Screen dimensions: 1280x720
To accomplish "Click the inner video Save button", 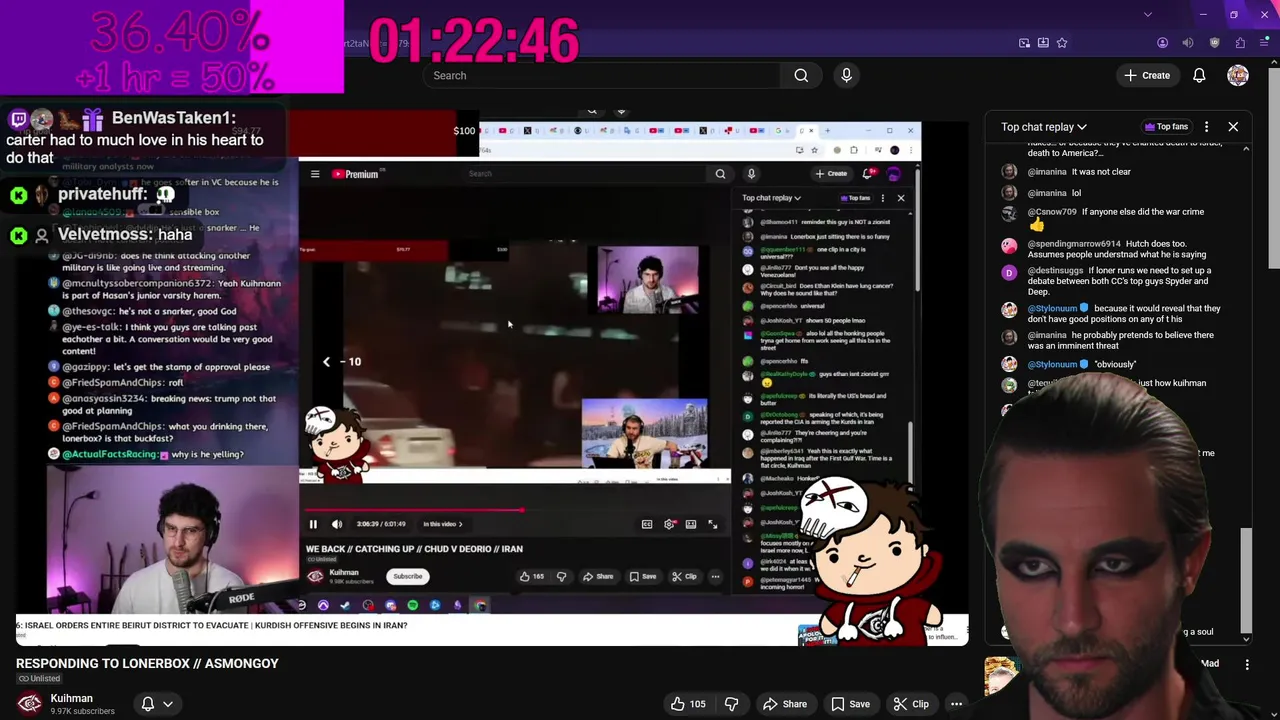I will pyautogui.click(x=643, y=576).
